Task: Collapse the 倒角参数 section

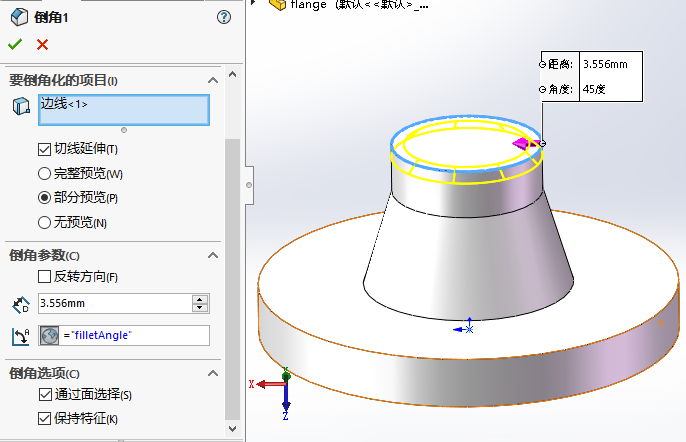Action: pyautogui.click(x=212, y=256)
